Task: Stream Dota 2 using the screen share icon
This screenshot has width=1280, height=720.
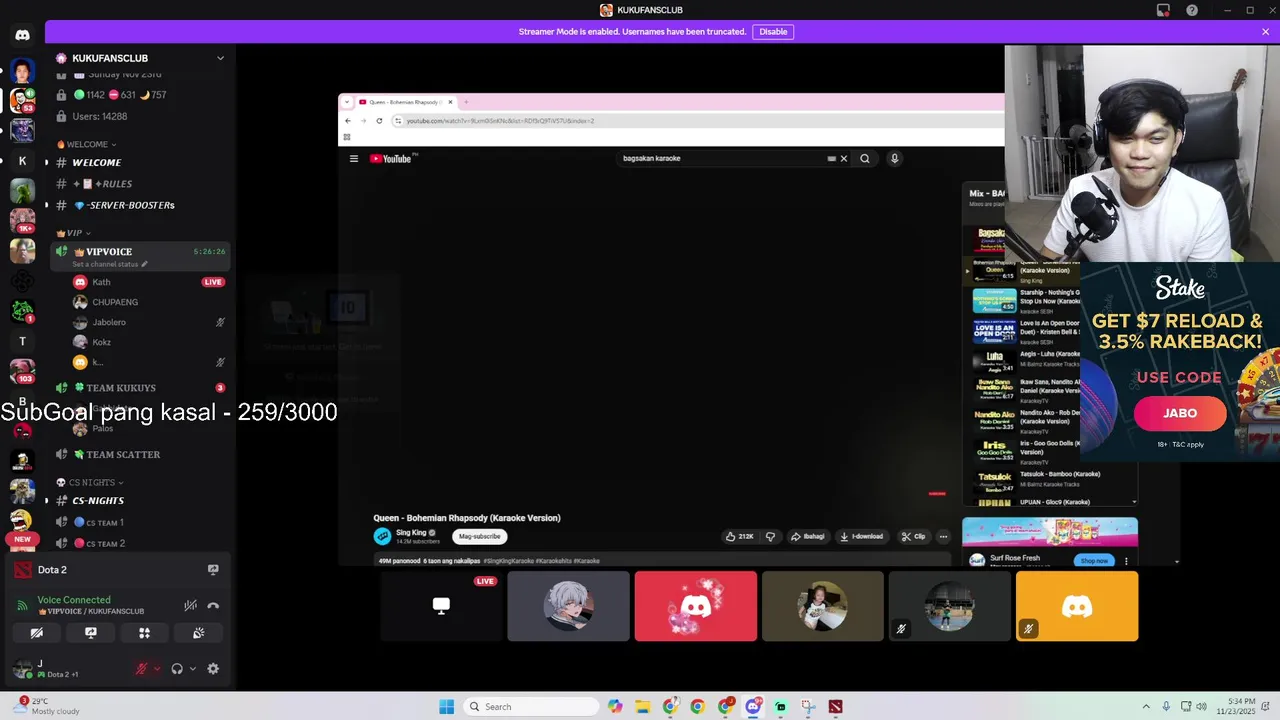Action: click(x=213, y=570)
